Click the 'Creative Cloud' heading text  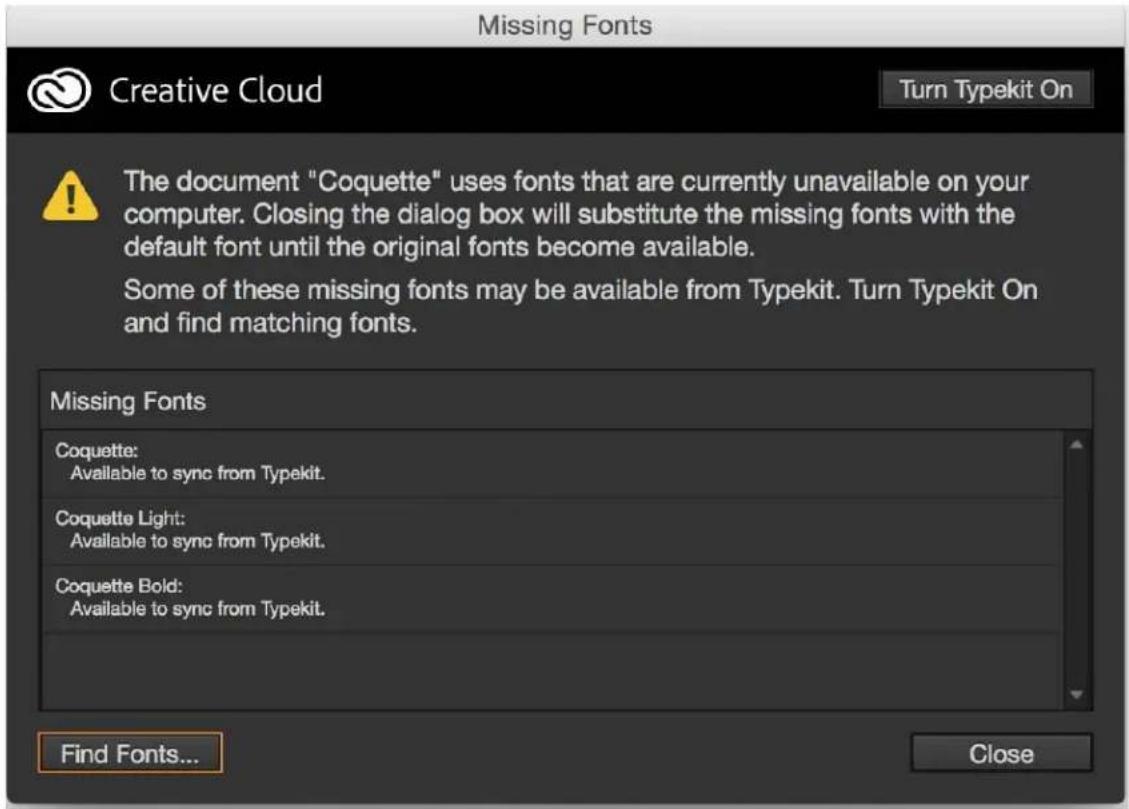pos(215,91)
